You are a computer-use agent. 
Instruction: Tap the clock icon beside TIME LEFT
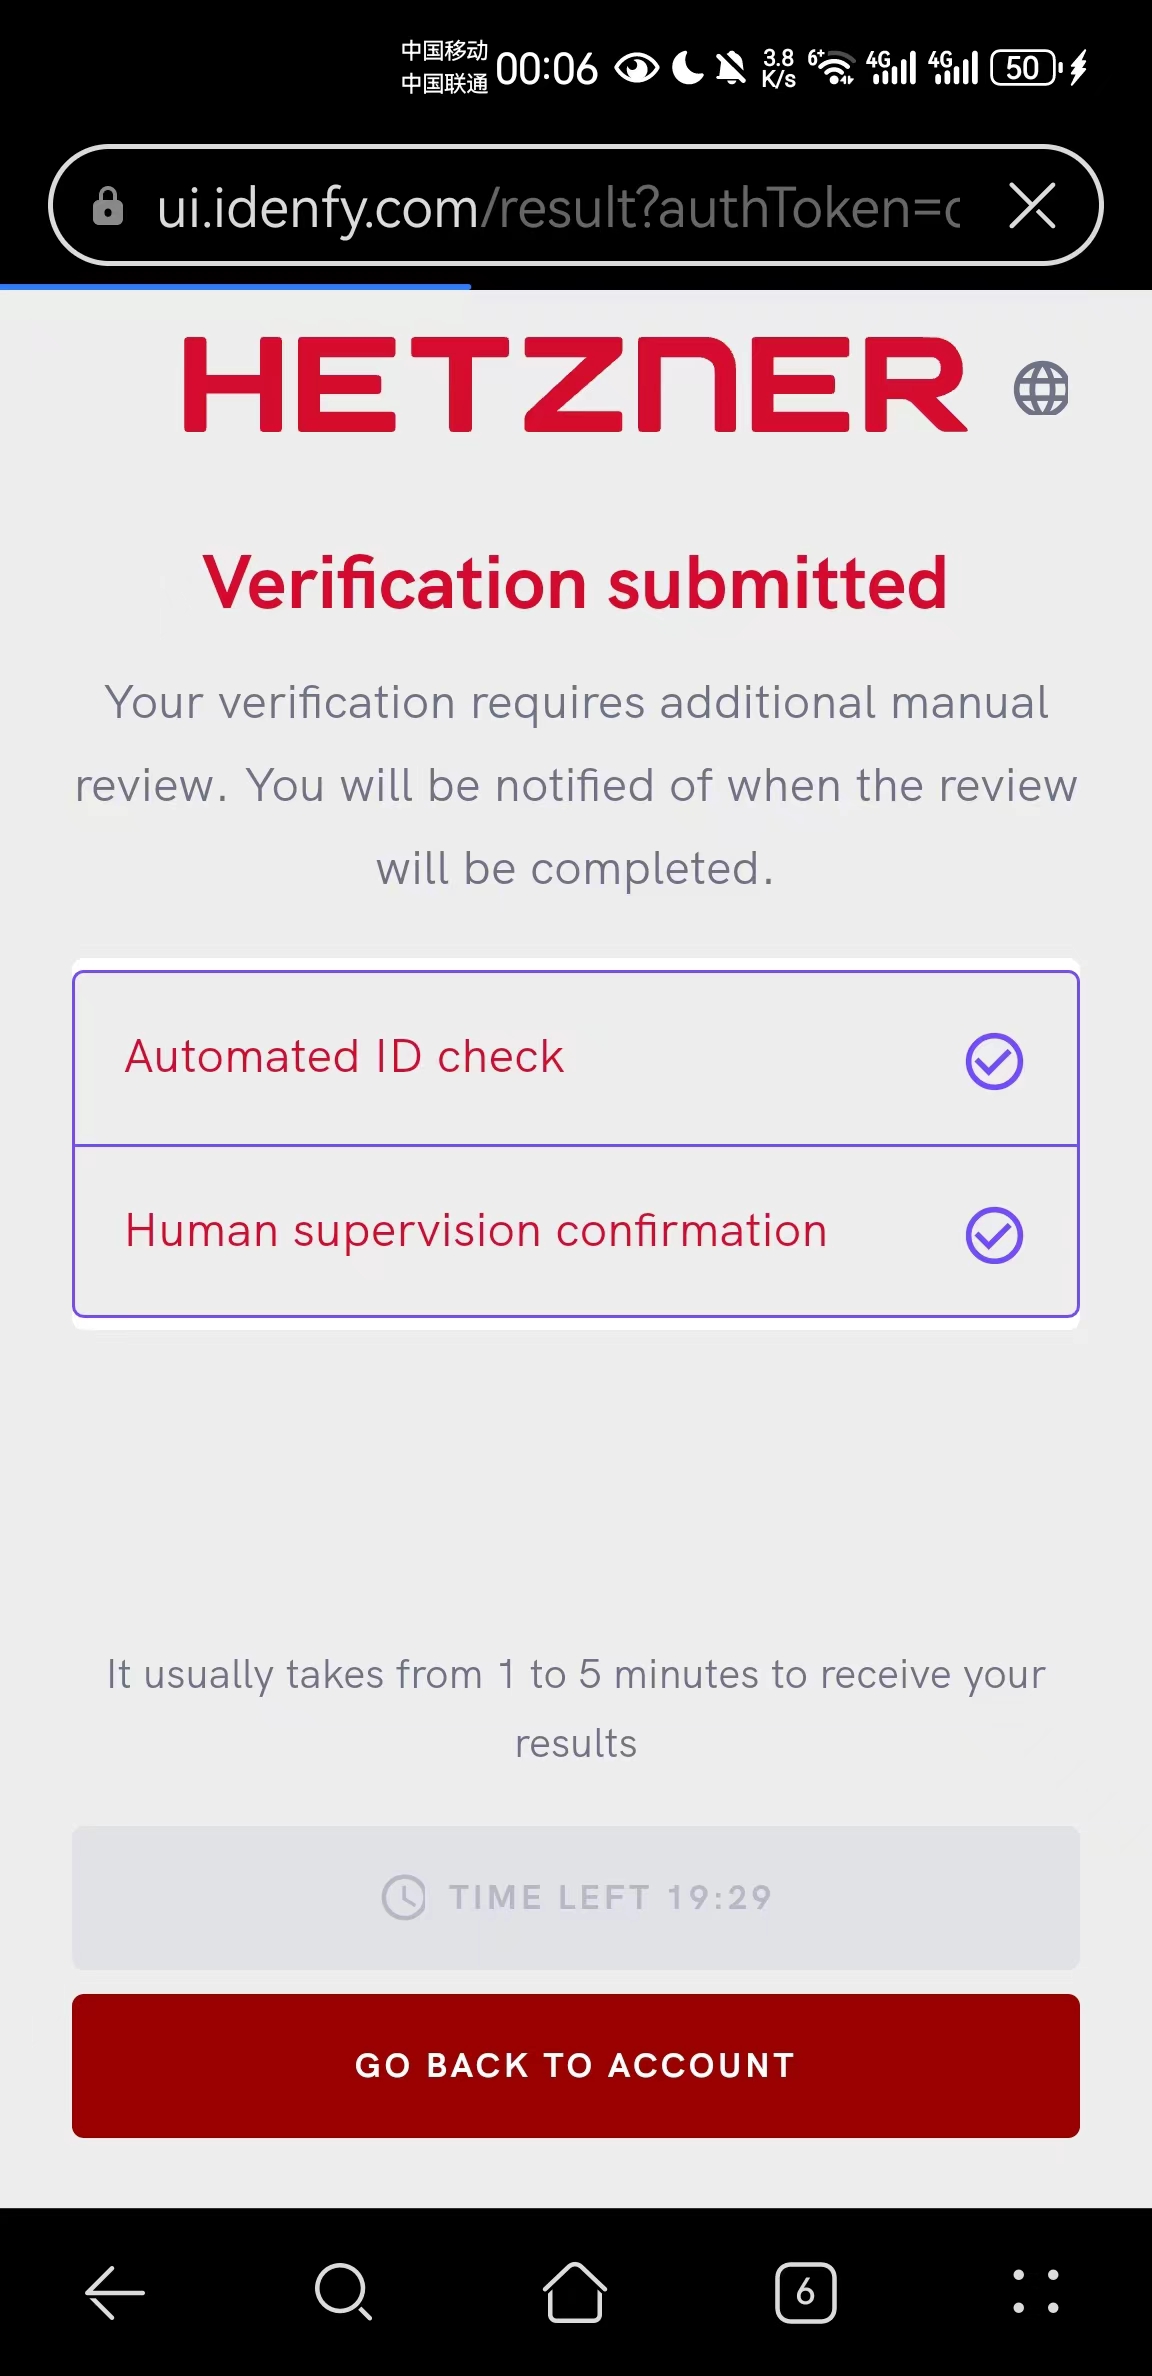tap(404, 1897)
